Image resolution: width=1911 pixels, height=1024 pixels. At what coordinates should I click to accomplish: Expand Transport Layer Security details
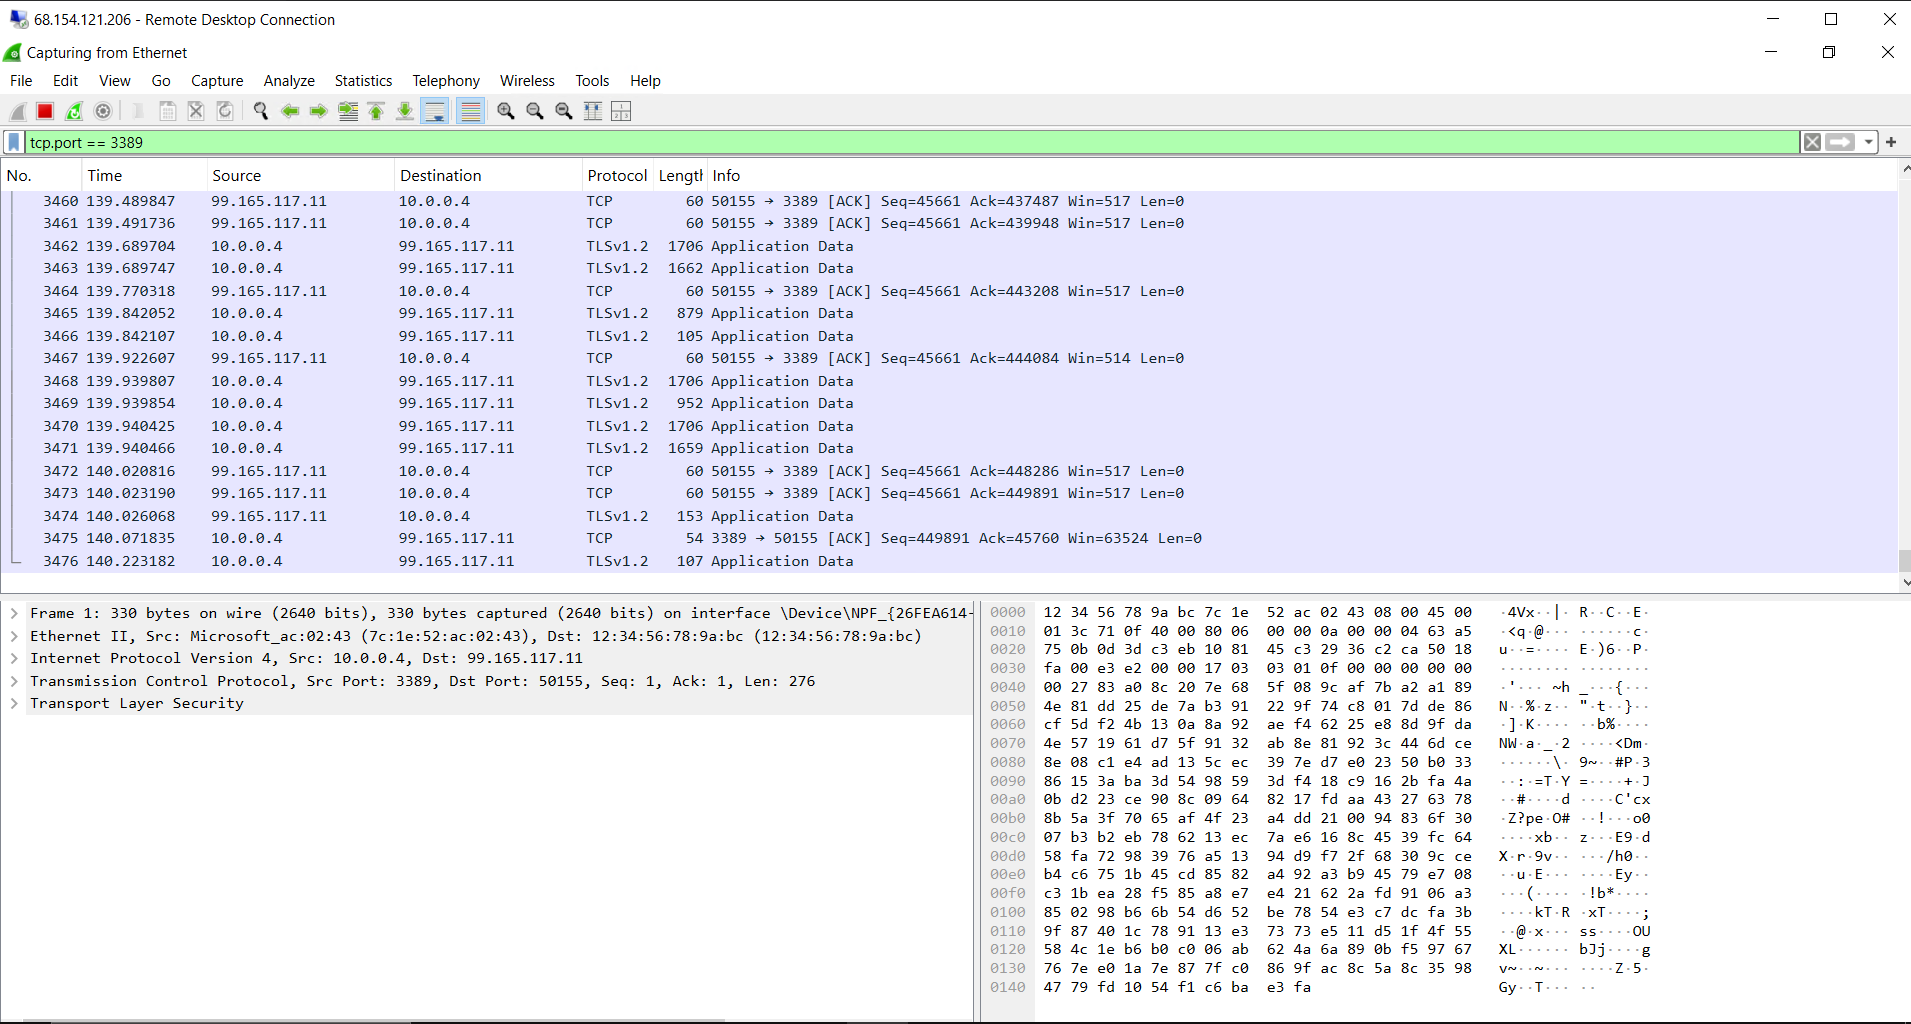[x=14, y=704]
